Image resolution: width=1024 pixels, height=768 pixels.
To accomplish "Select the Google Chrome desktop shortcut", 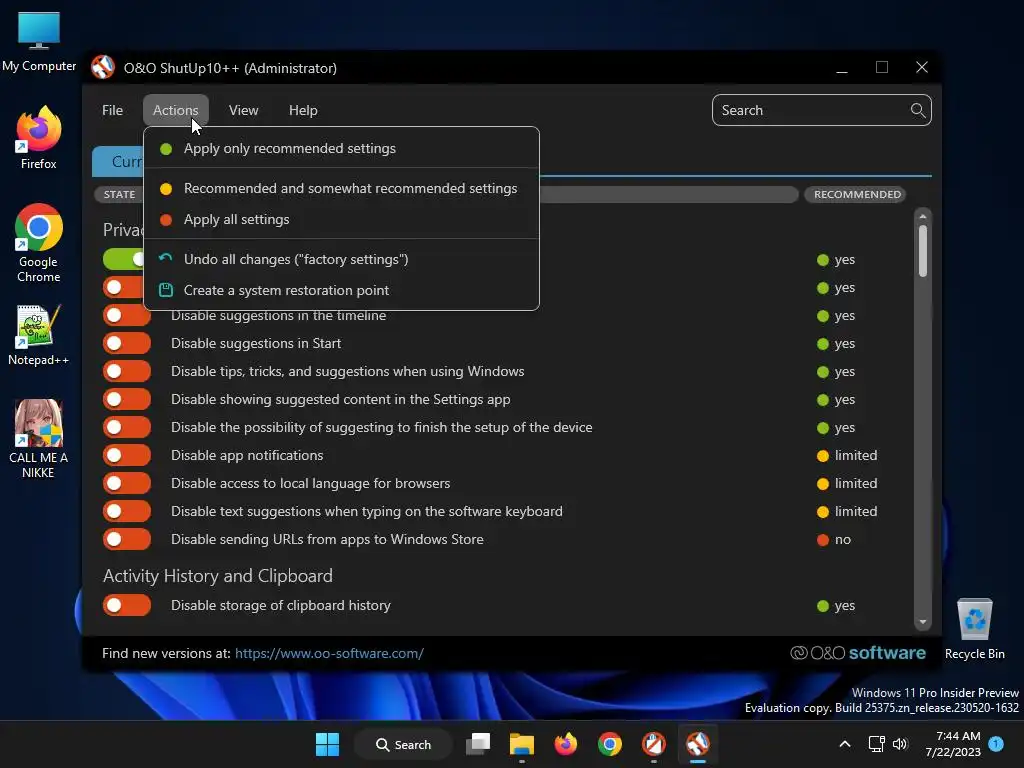I will (39, 243).
